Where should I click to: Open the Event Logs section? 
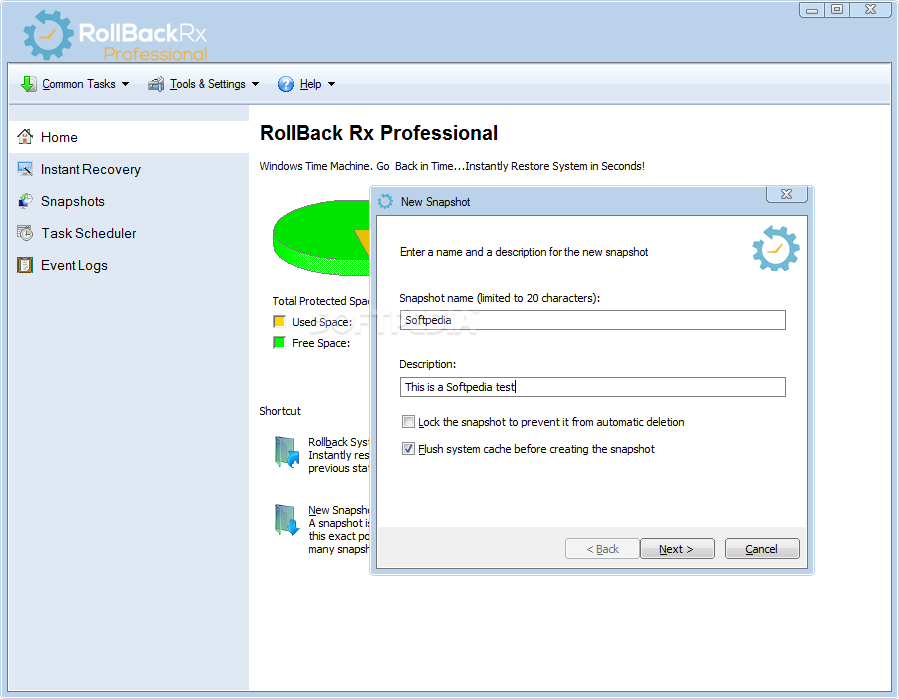[x=129, y=265]
